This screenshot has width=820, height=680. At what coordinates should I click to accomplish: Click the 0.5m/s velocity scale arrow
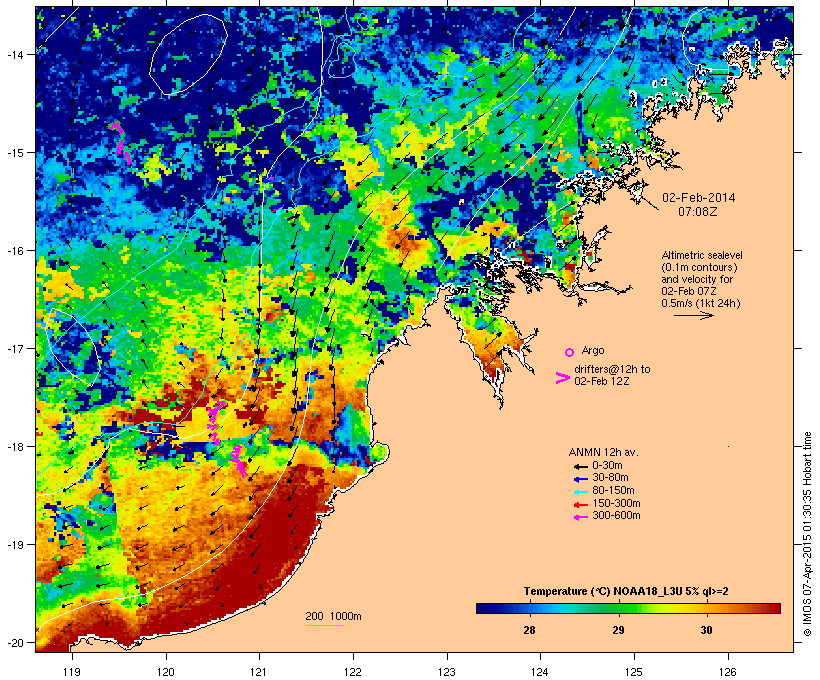[x=693, y=315]
